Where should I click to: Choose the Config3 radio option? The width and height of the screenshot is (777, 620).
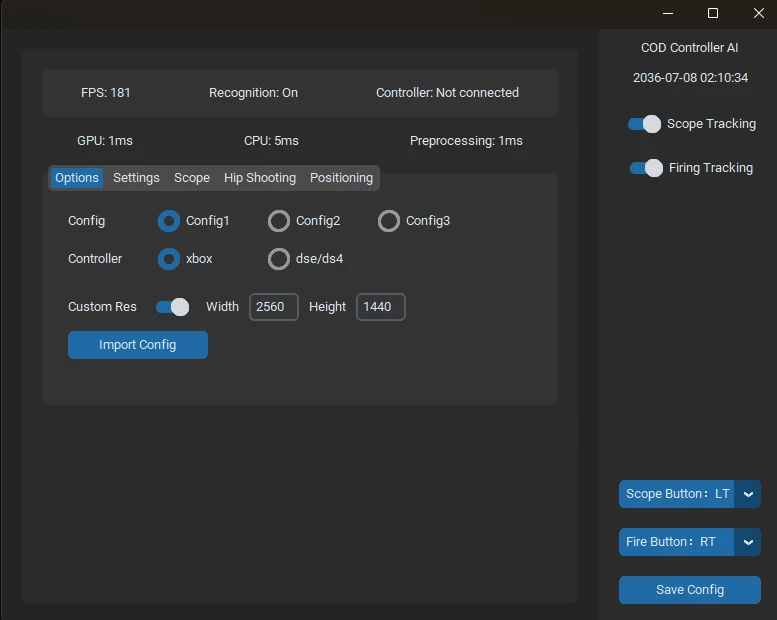[388, 221]
